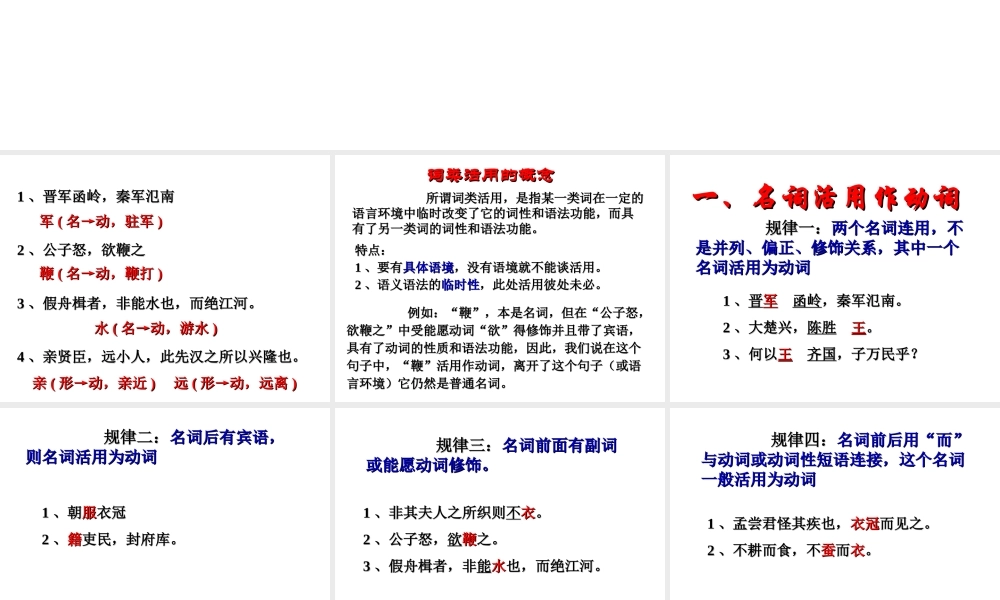This screenshot has width=1000, height=600.
Task: Open the slide titled '词类活用的概念'
Action: coord(499,278)
